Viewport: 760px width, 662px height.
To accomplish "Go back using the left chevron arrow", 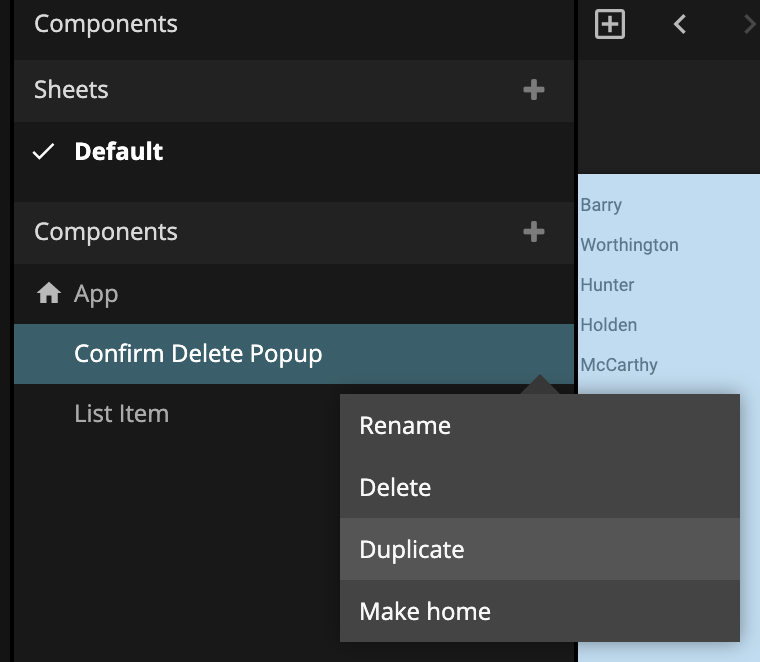I will pos(680,24).
